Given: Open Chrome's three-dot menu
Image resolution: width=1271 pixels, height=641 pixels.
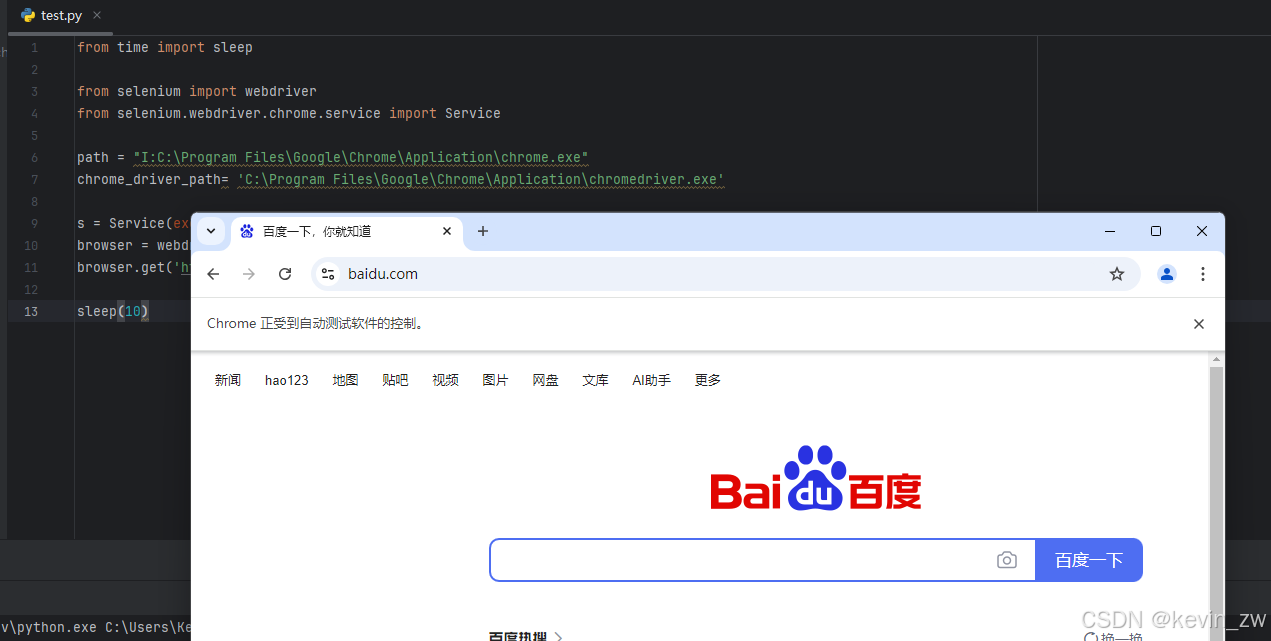Looking at the screenshot, I should coord(1203,274).
